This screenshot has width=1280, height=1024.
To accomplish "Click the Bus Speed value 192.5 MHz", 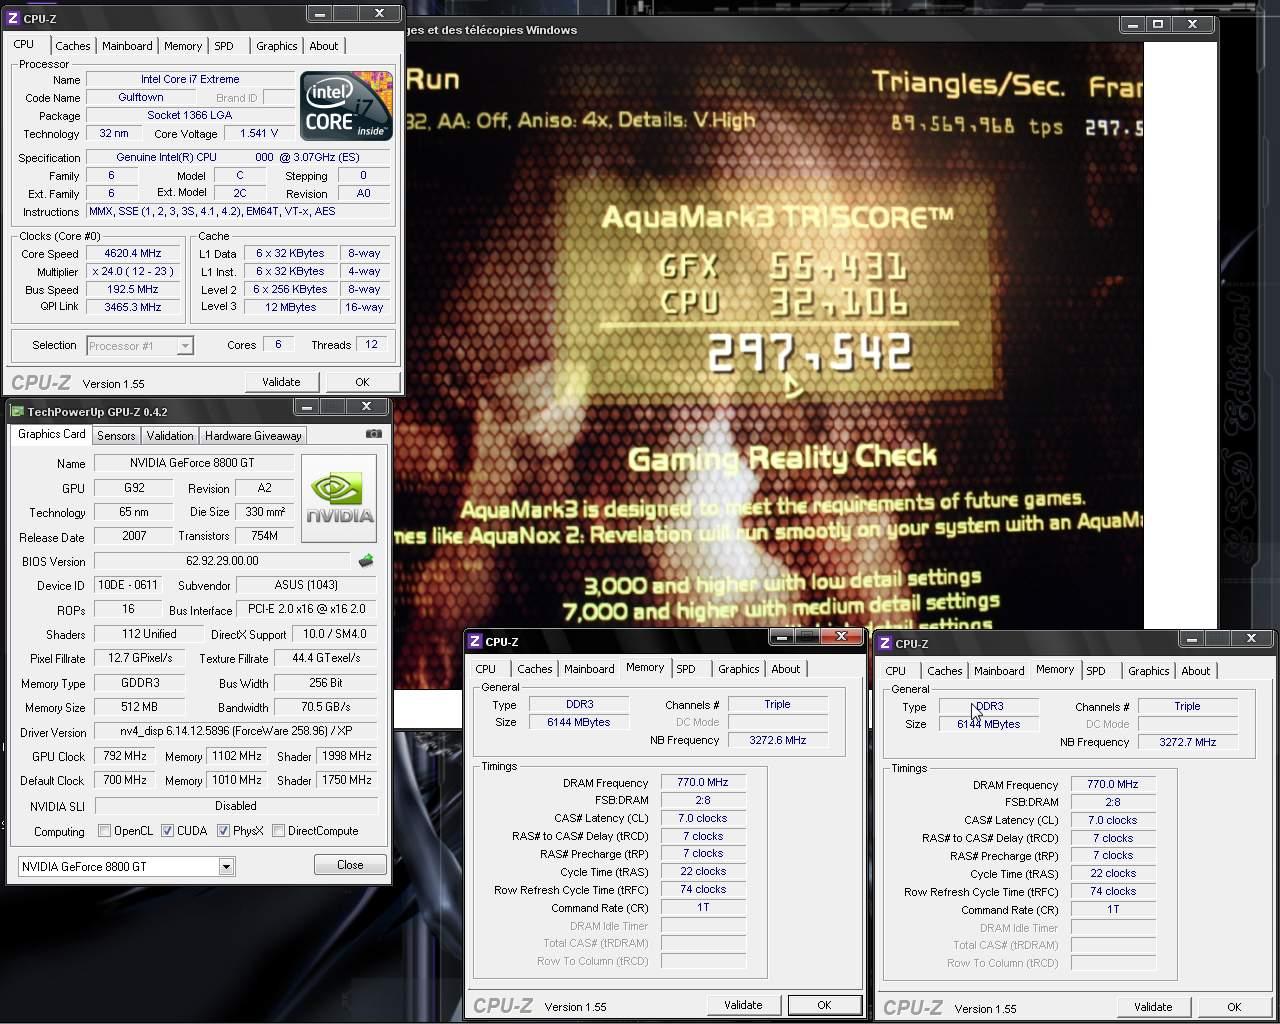I will pos(133,290).
